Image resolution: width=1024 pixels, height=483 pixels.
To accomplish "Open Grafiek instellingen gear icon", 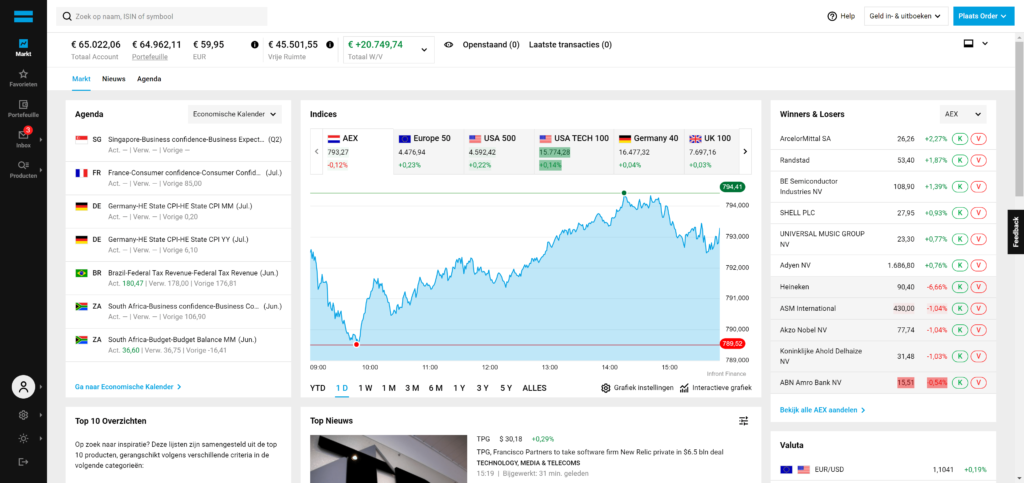I will coord(605,388).
